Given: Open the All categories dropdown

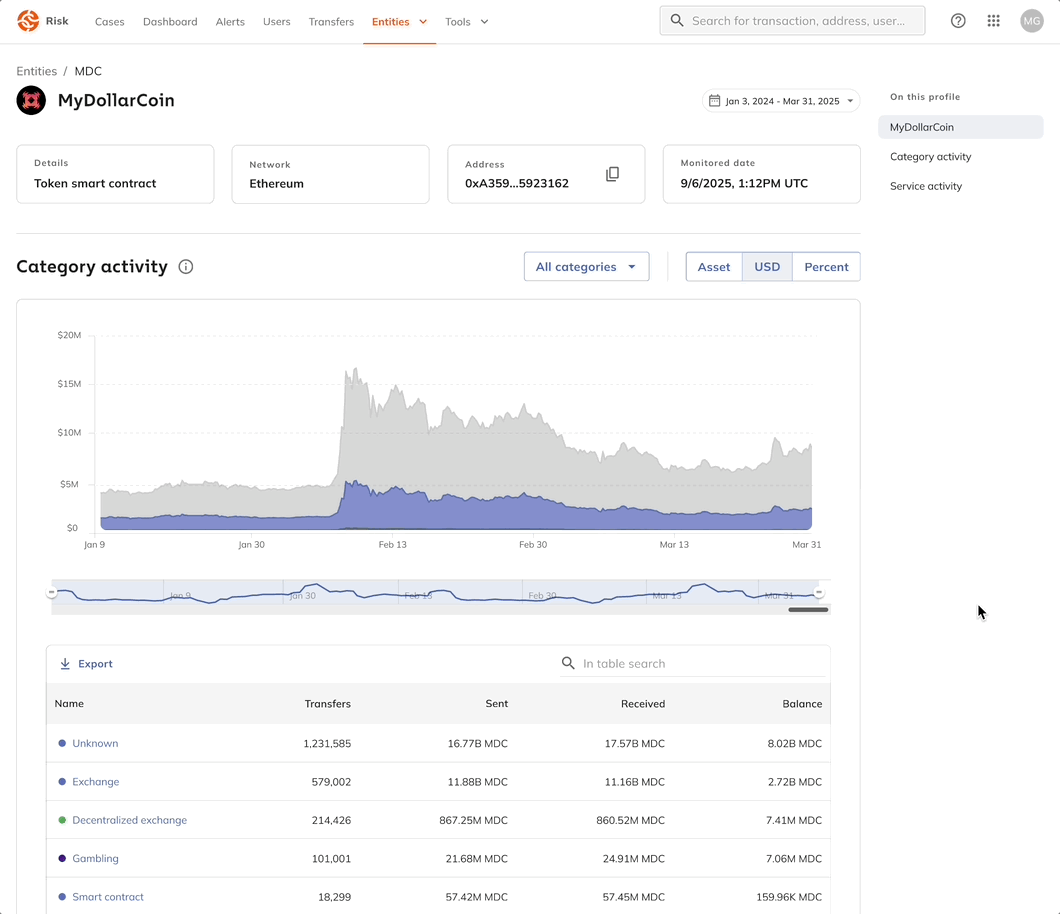Looking at the screenshot, I should pos(586,267).
